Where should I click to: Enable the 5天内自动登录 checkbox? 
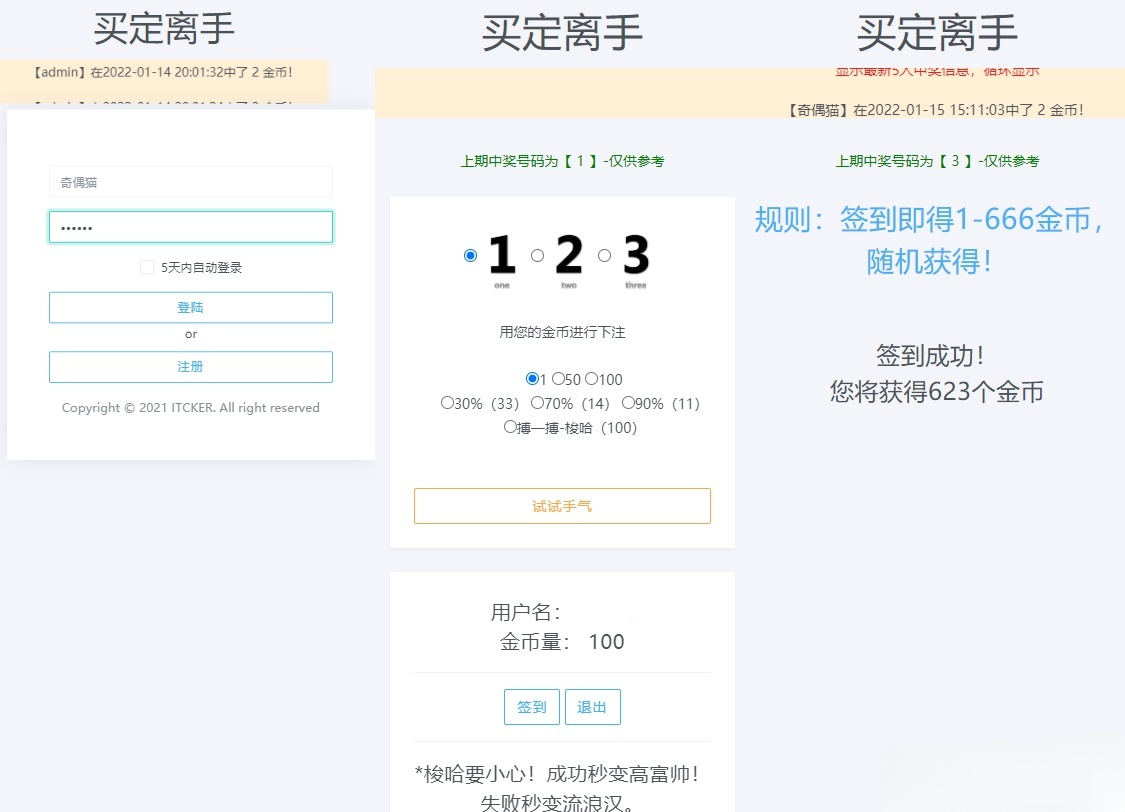point(145,266)
